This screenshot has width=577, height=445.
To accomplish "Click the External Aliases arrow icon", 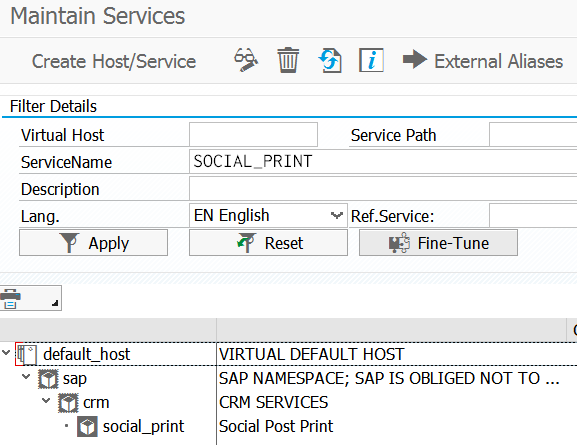I will [415, 59].
